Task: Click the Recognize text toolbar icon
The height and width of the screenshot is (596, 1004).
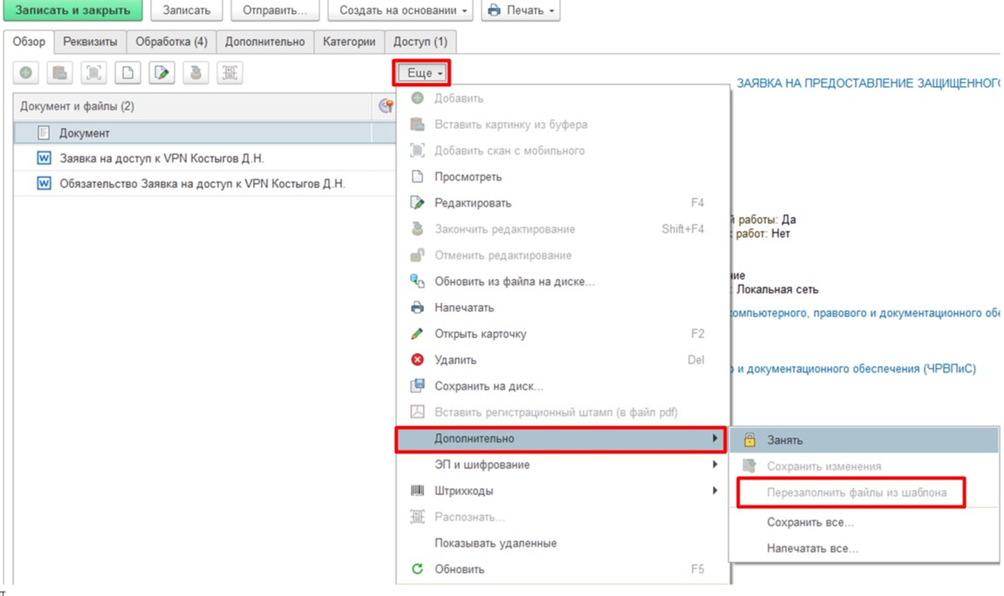Action: tap(230, 73)
